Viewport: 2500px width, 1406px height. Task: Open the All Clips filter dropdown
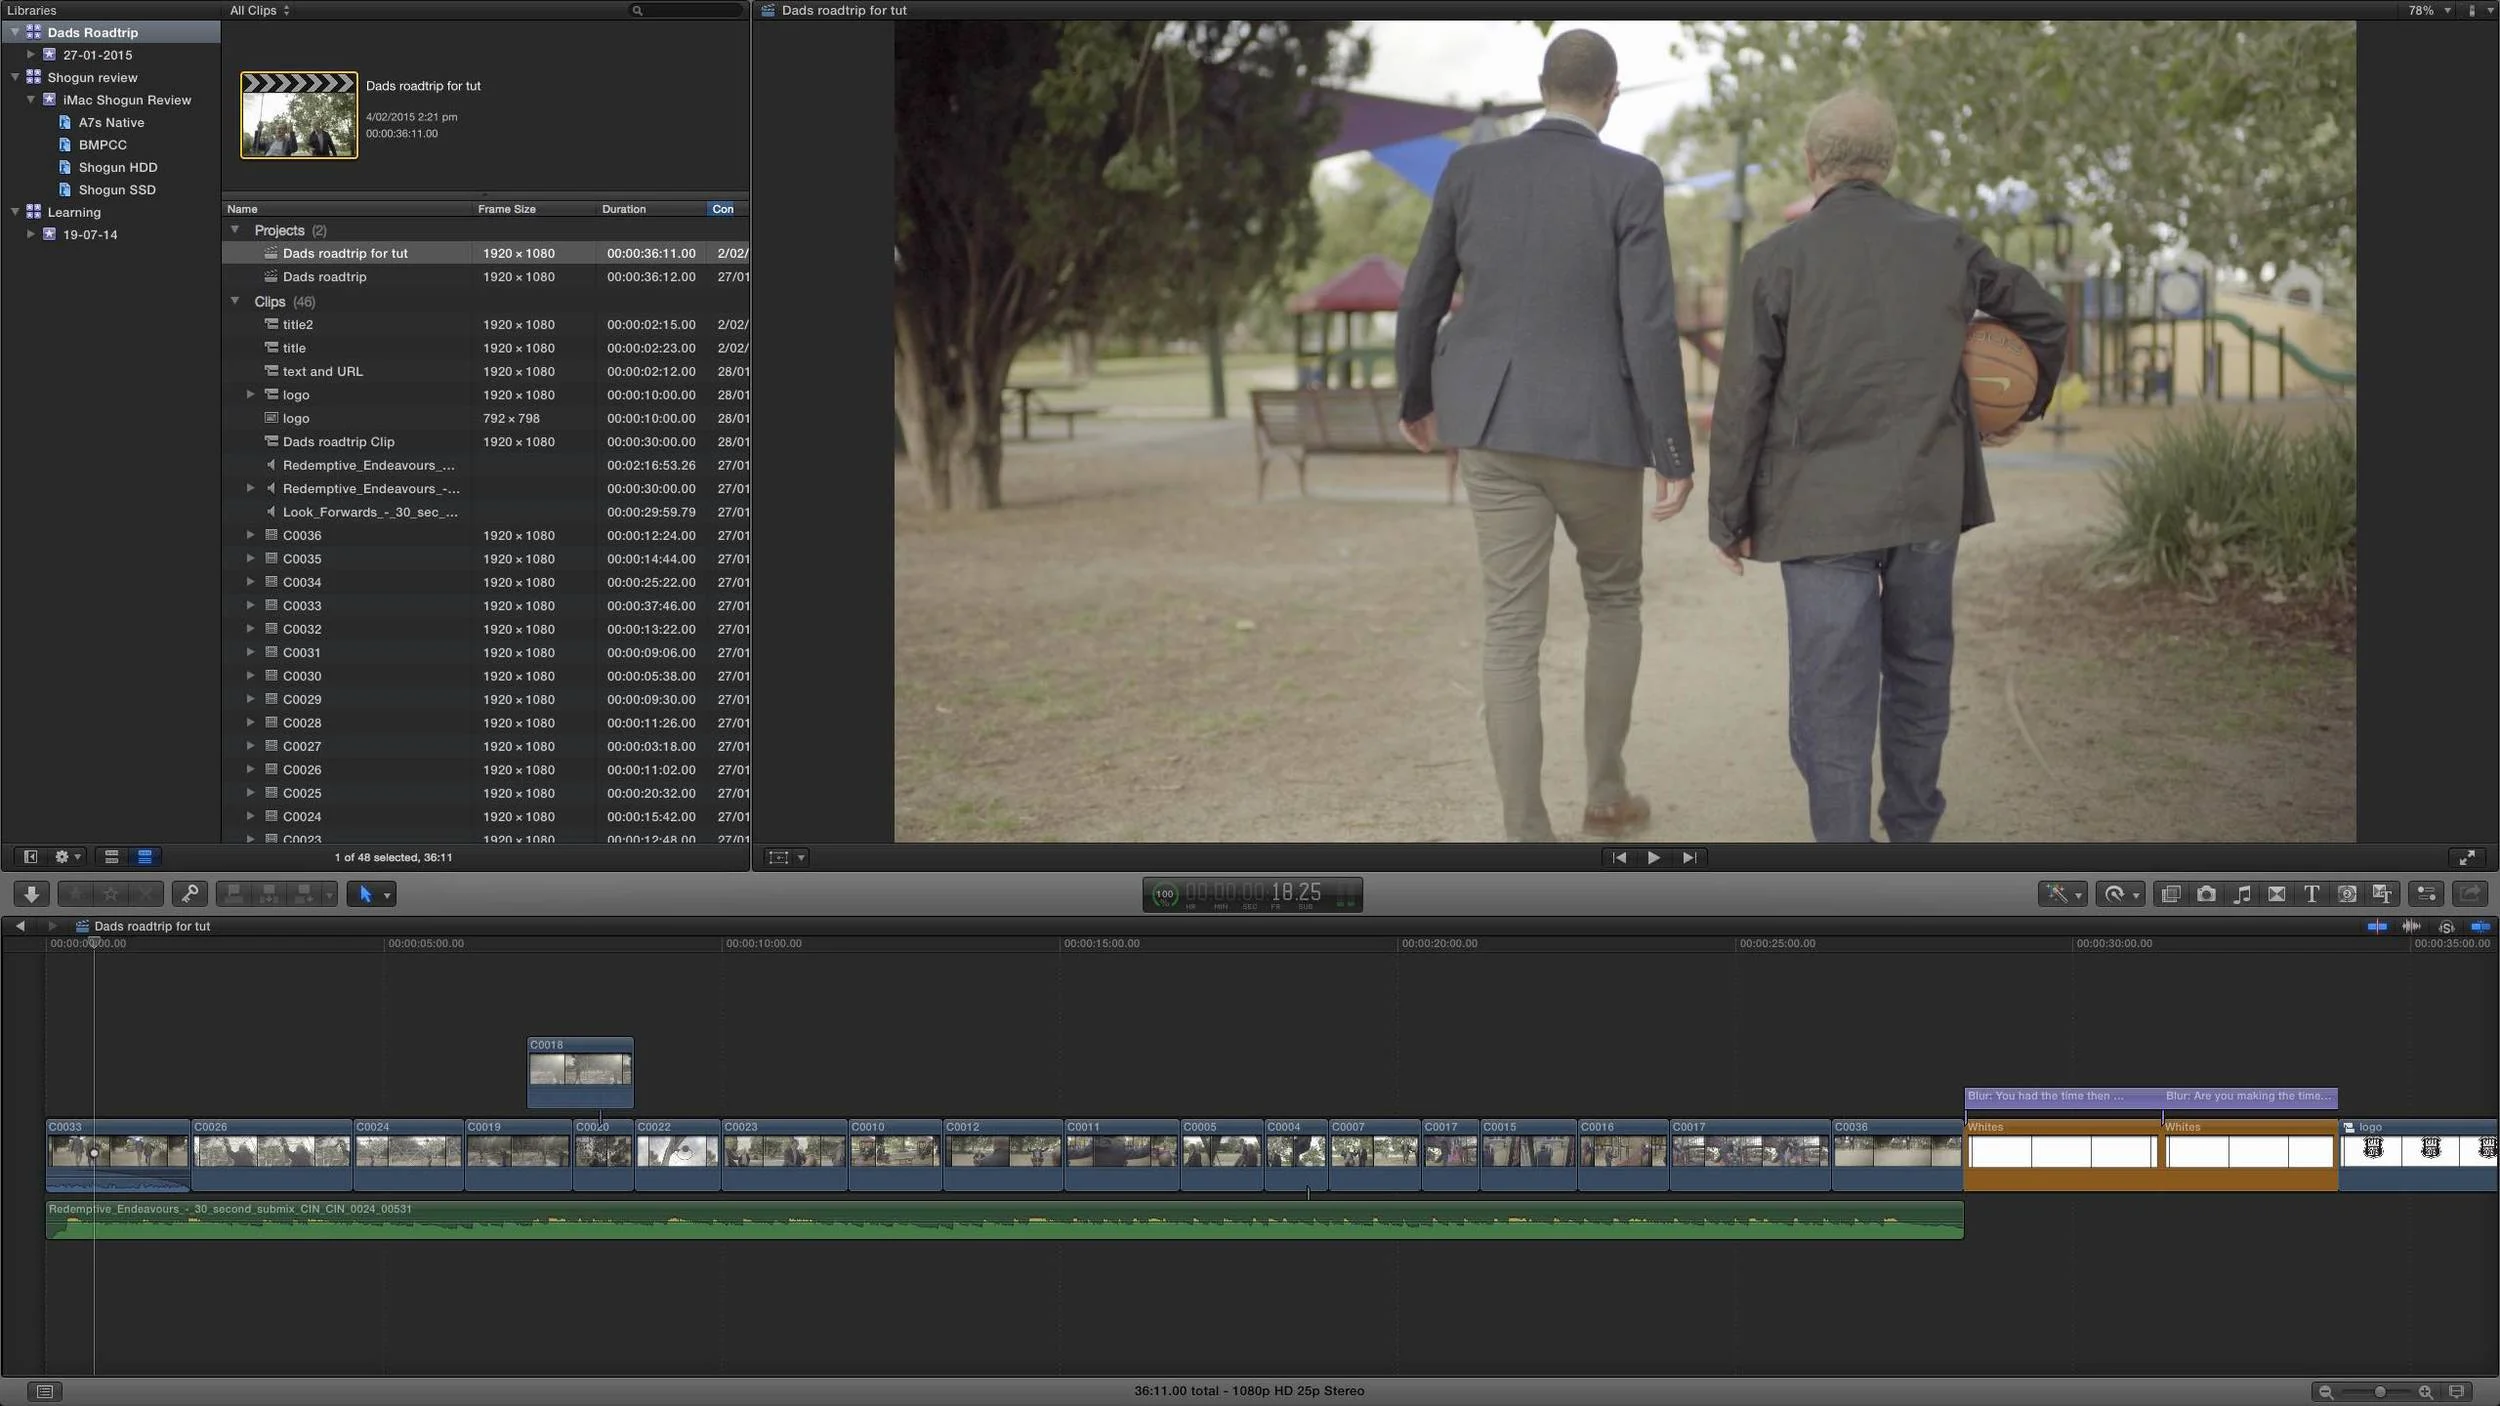(258, 10)
